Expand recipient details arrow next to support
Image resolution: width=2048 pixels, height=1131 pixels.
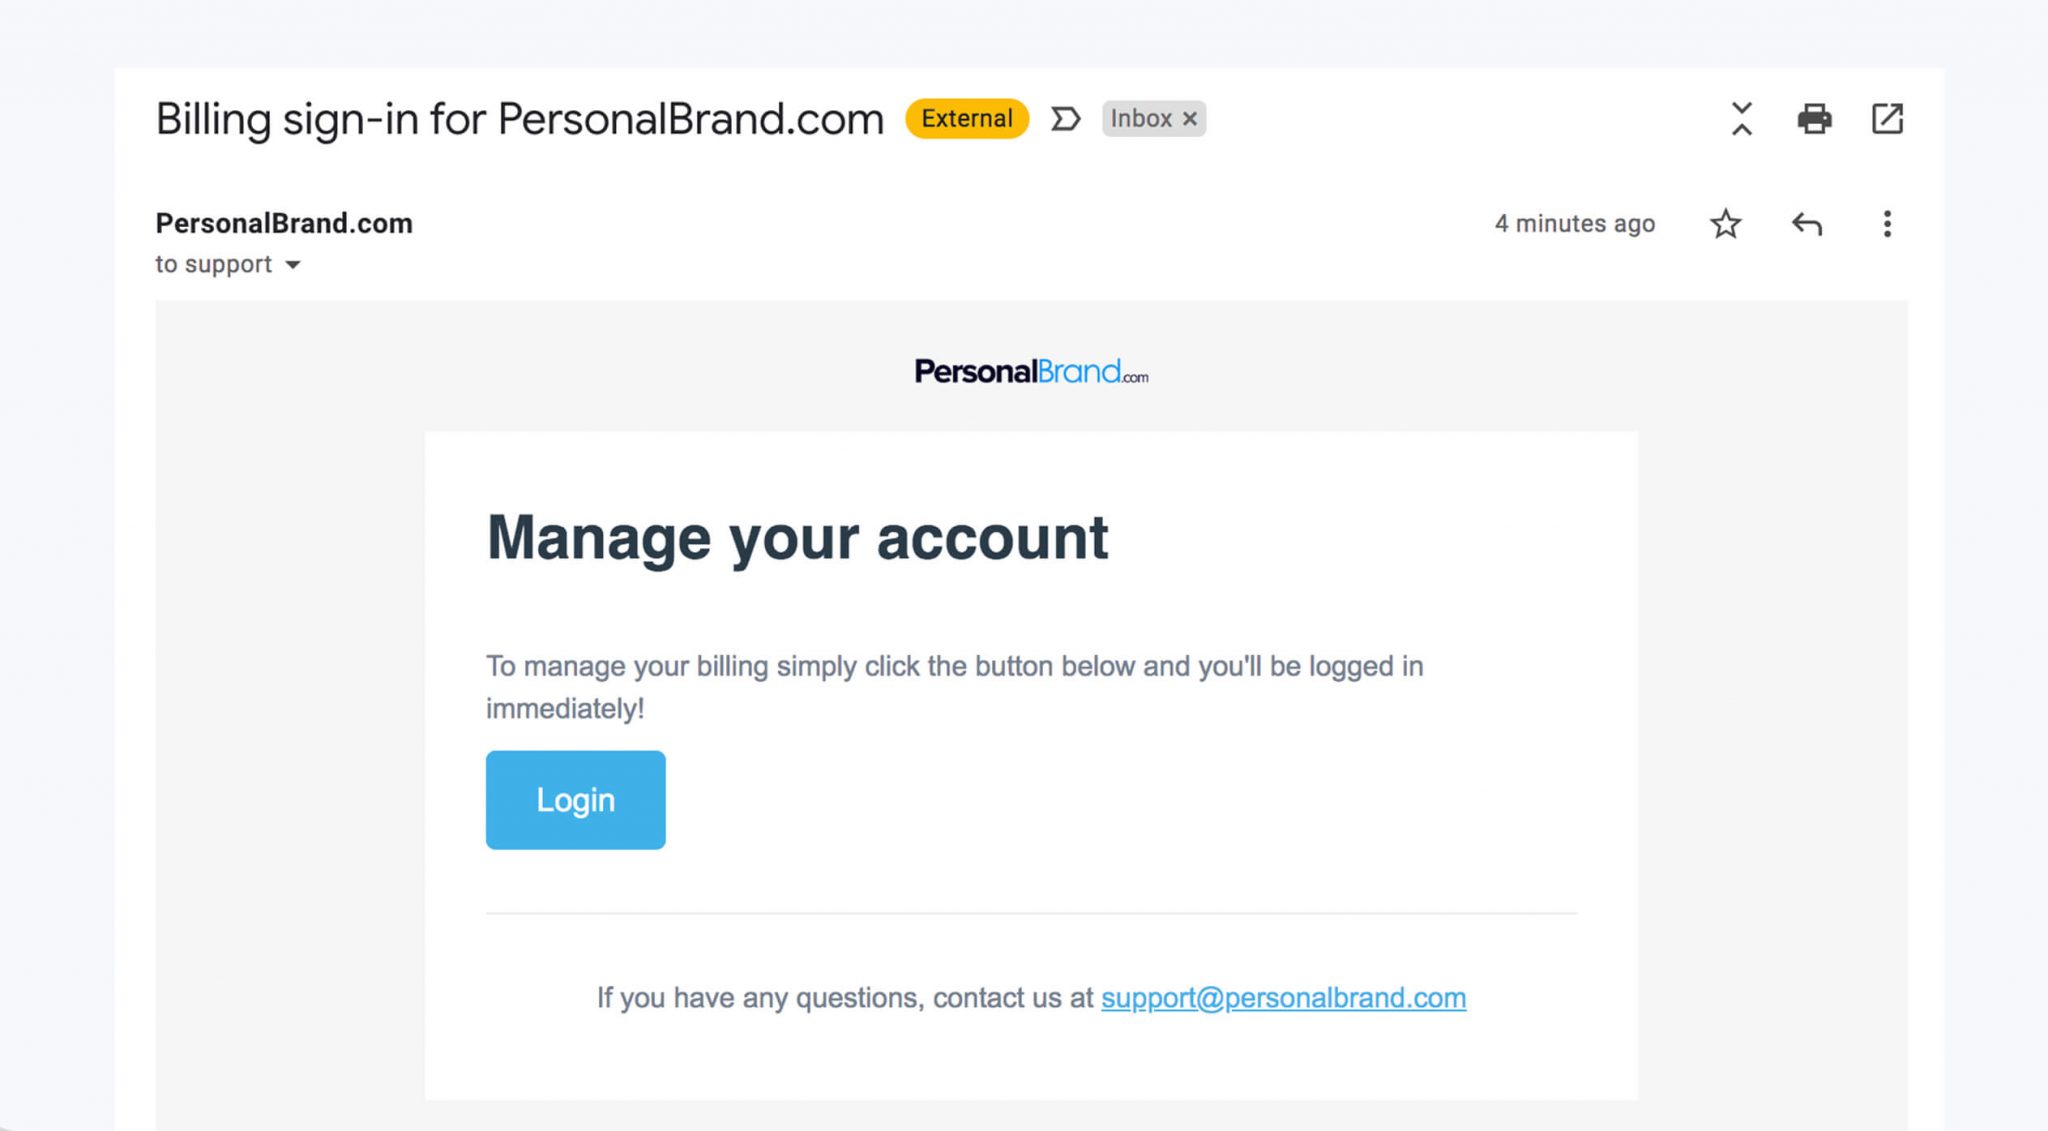point(293,265)
